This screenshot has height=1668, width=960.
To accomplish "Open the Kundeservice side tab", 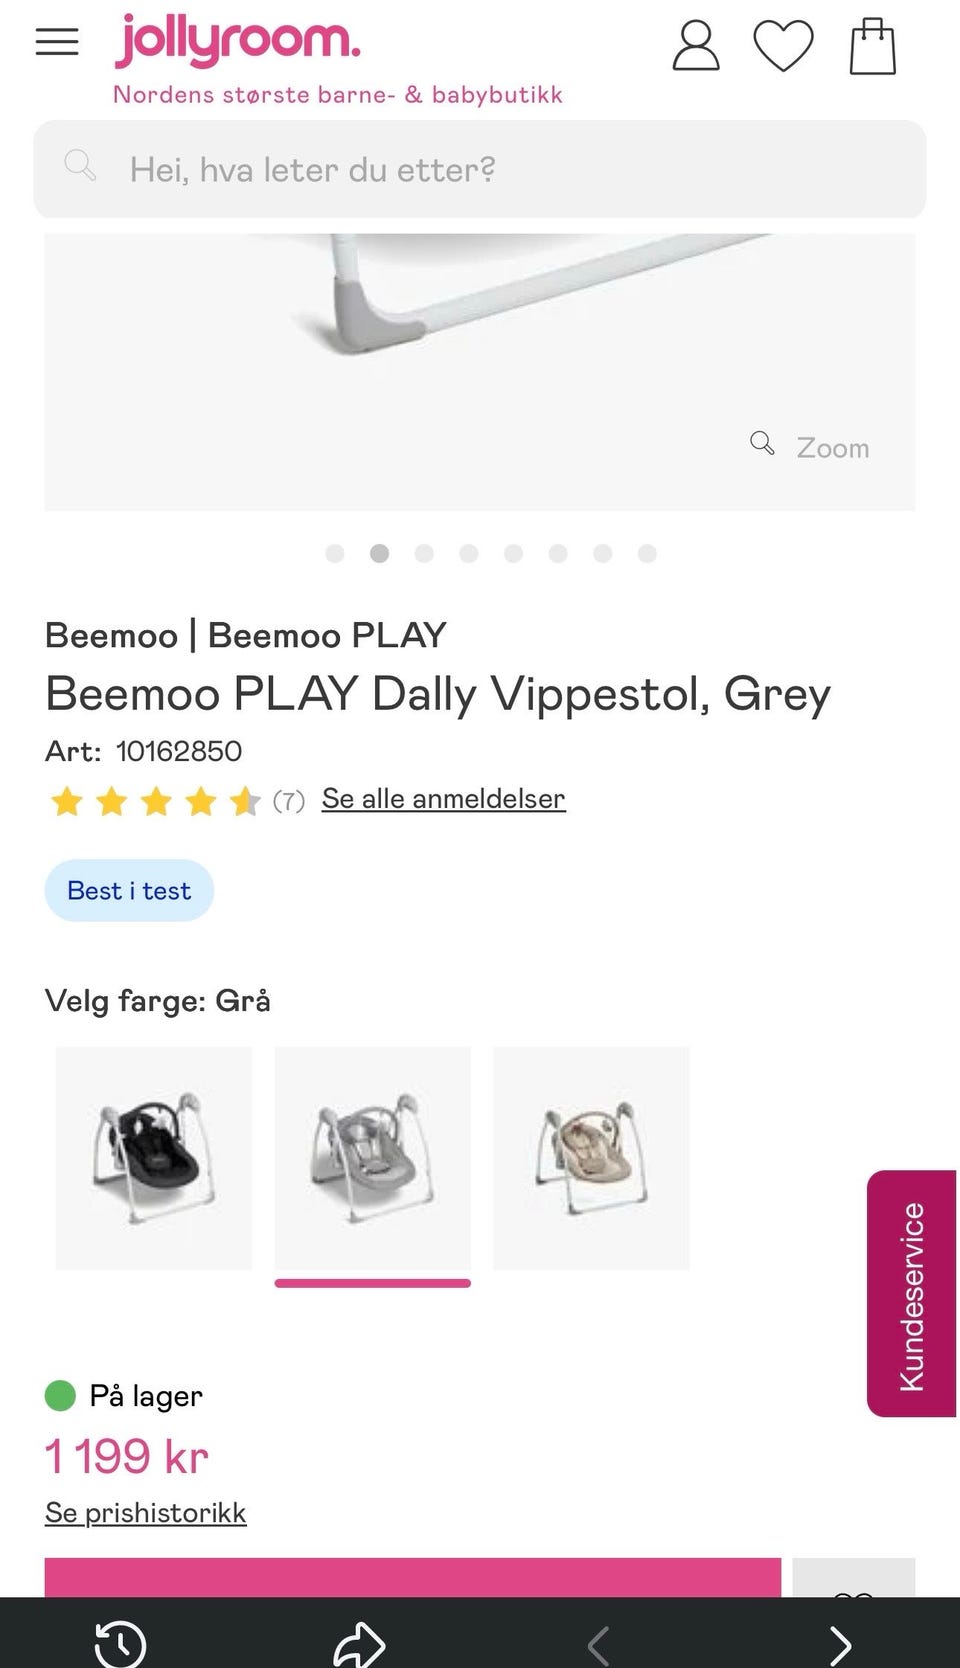I will [x=911, y=1294].
